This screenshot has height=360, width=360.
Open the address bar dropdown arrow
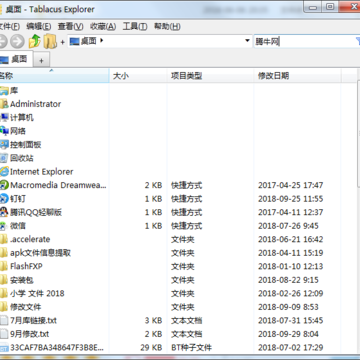tap(247, 41)
